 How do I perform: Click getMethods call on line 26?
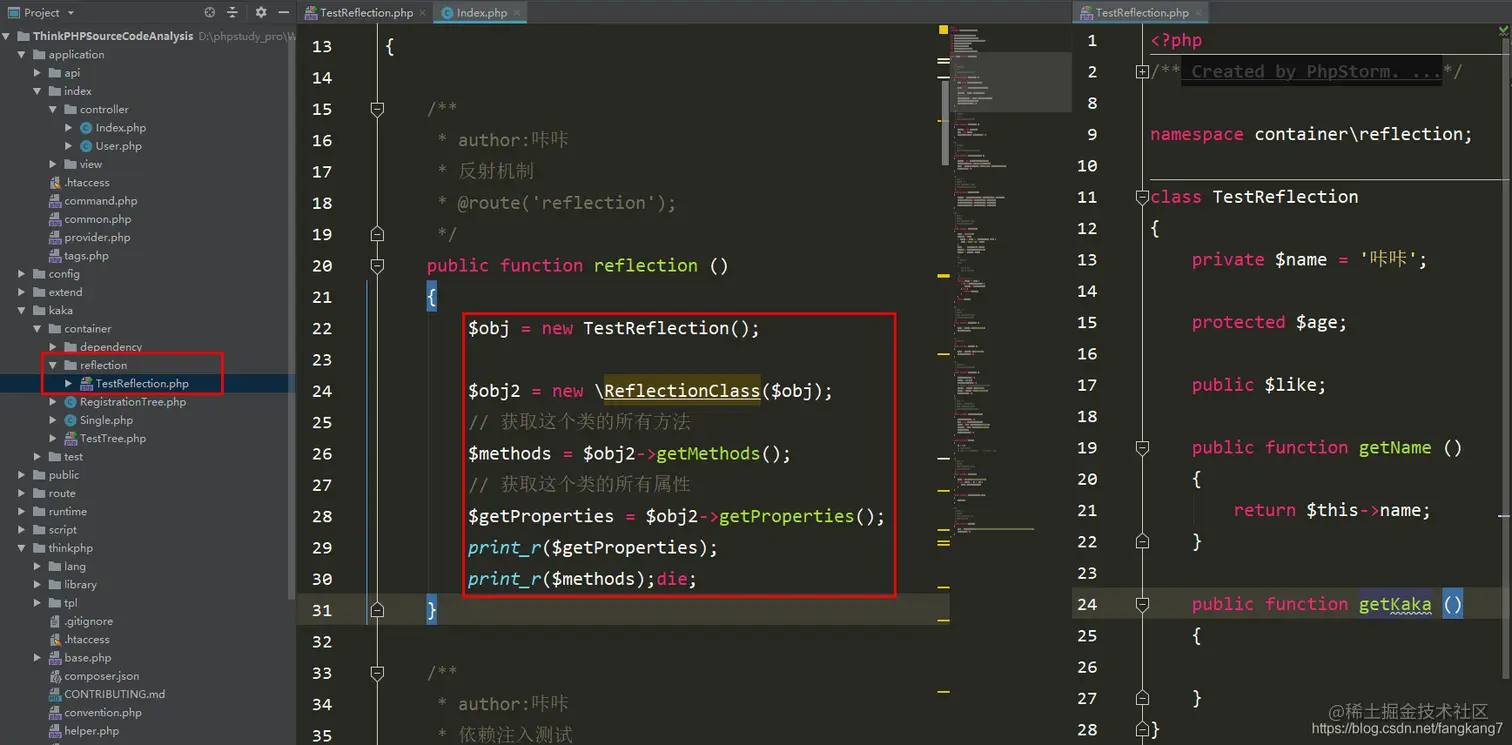708,453
